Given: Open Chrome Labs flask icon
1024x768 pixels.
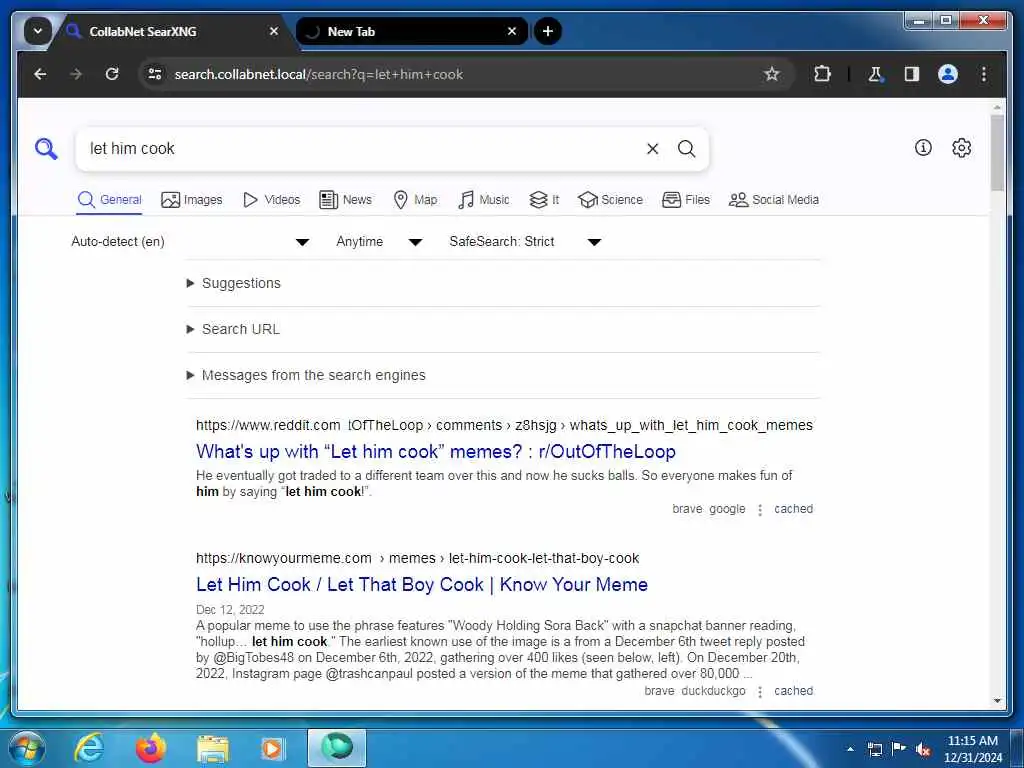Looking at the screenshot, I should [x=875, y=74].
